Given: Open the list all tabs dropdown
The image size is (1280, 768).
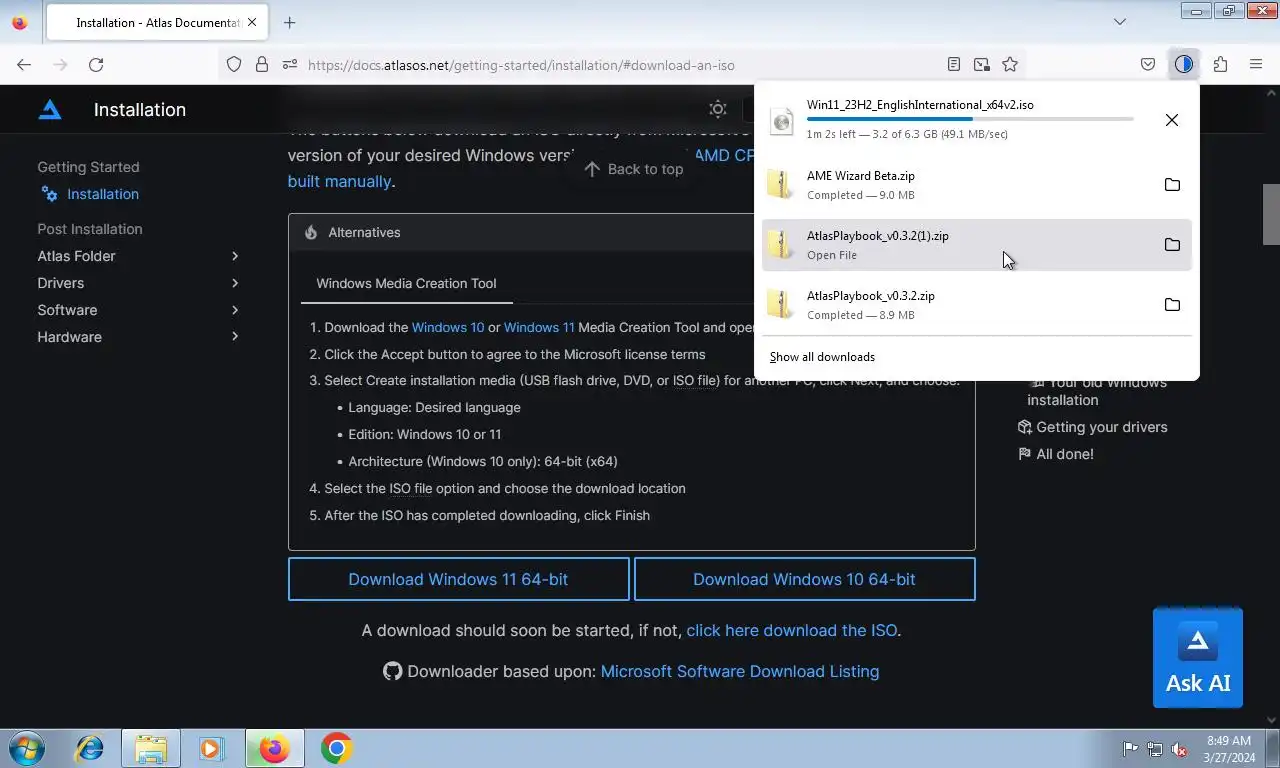Looking at the screenshot, I should (x=1120, y=22).
